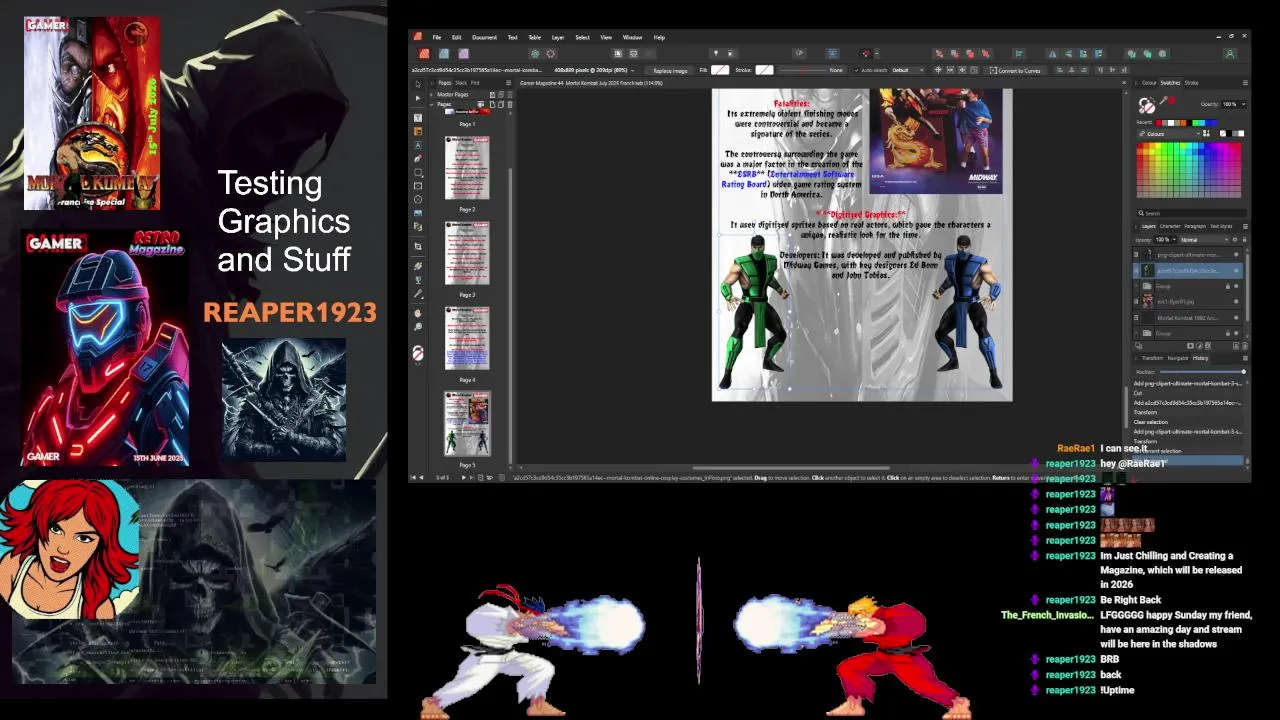Viewport: 1280px width, 720px height.
Task: Switch to the Photo persona icon
Action: pyautogui.click(x=463, y=53)
